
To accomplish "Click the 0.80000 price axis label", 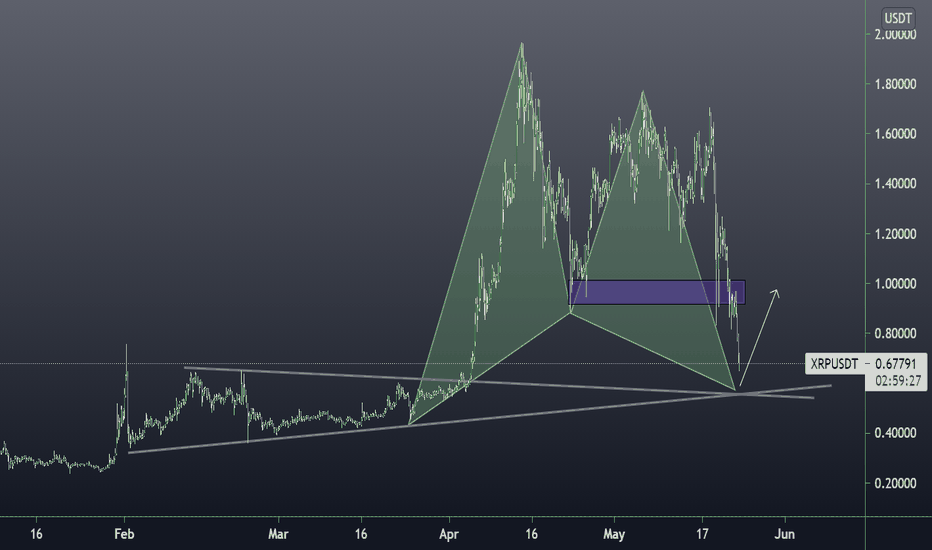I will click(x=895, y=334).
